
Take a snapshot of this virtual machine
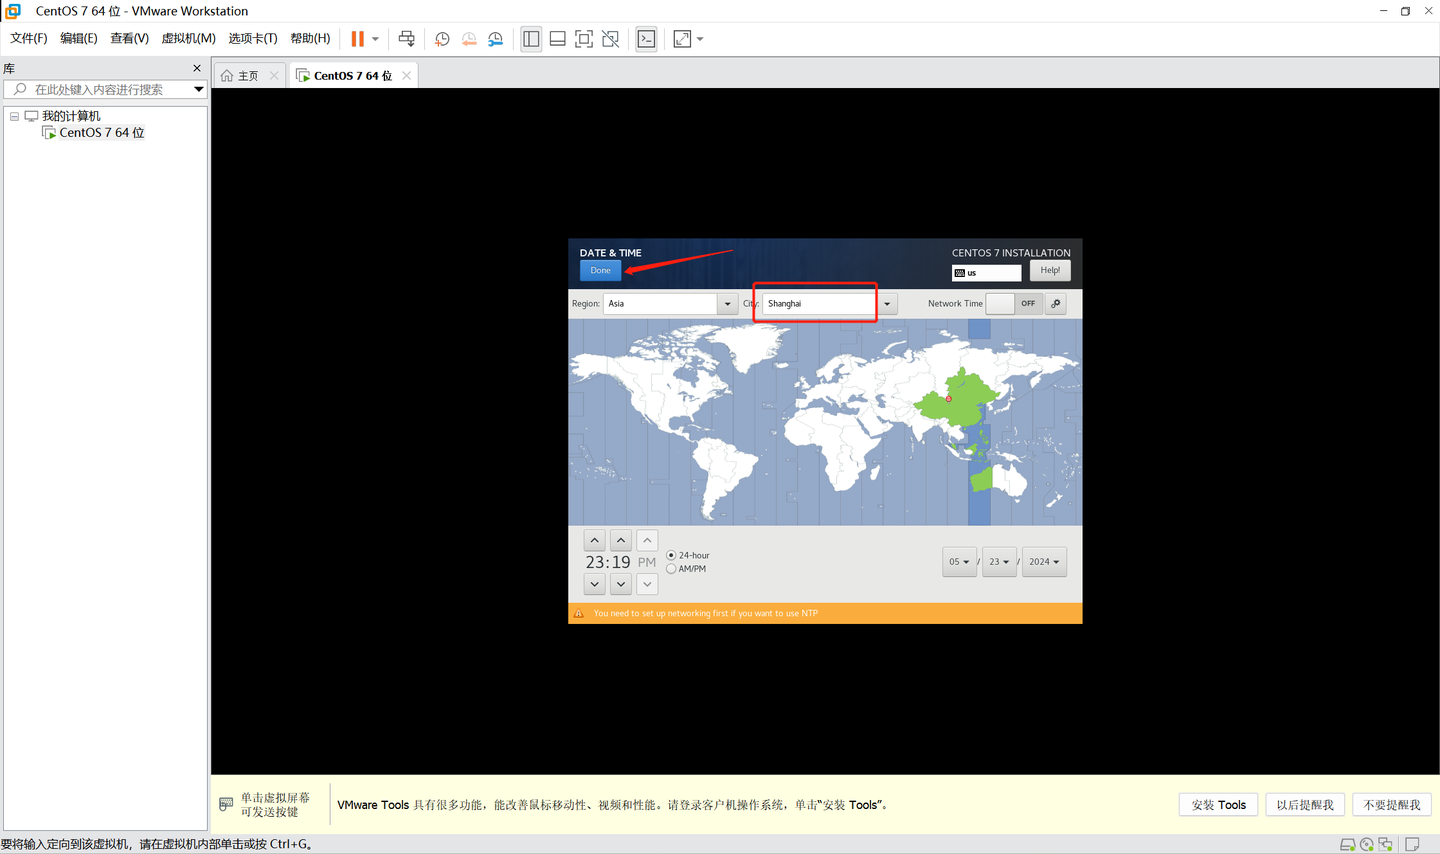click(x=441, y=38)
